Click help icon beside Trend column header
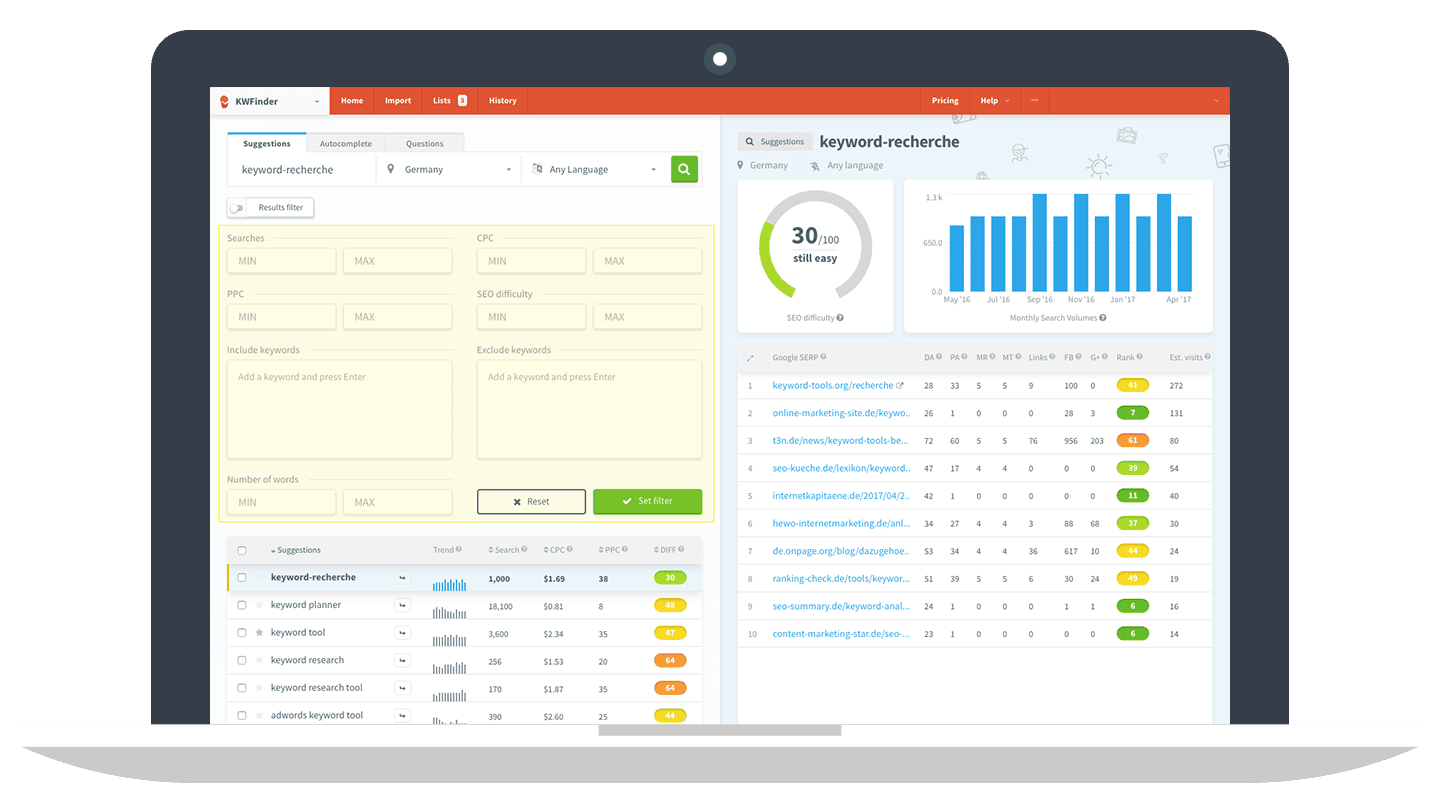Image resolution: width=1440 pixels, height=812 pixels. [459, 550]
